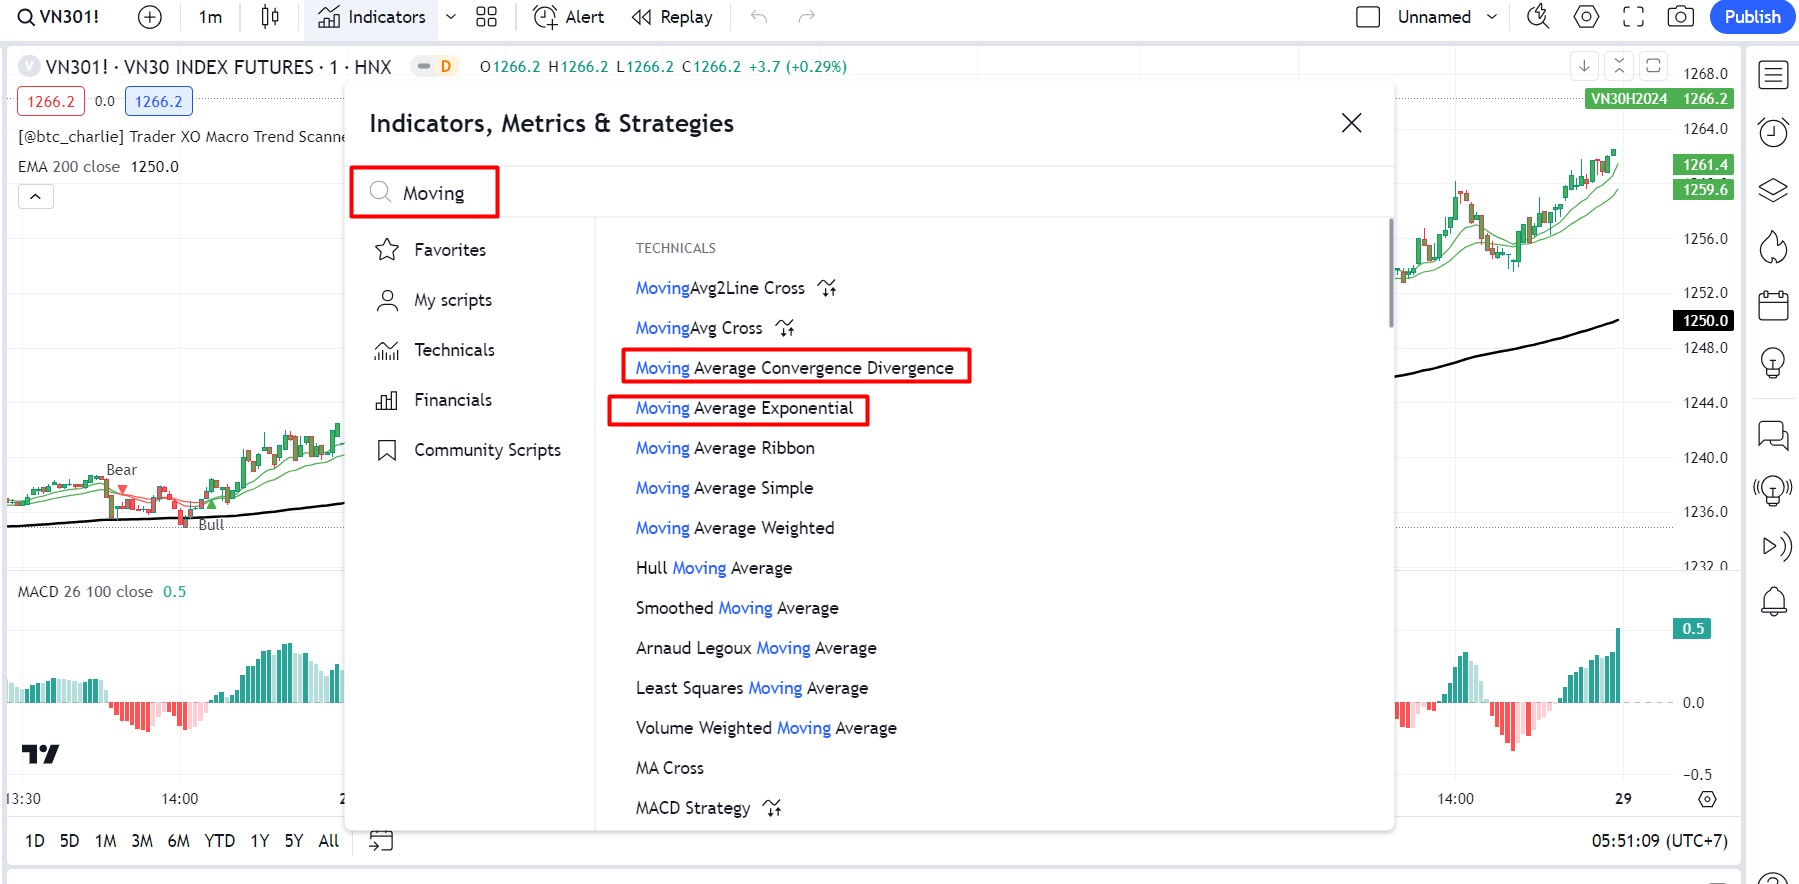Click the add symbol plus icon

149,17
